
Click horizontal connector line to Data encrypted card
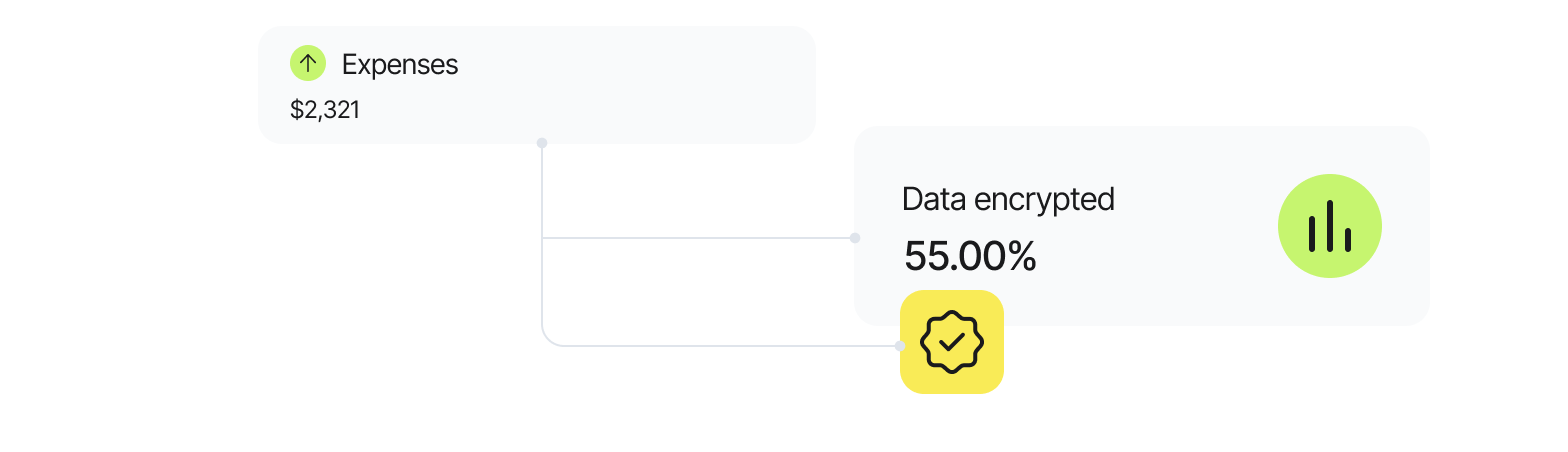tap(700, 238)
